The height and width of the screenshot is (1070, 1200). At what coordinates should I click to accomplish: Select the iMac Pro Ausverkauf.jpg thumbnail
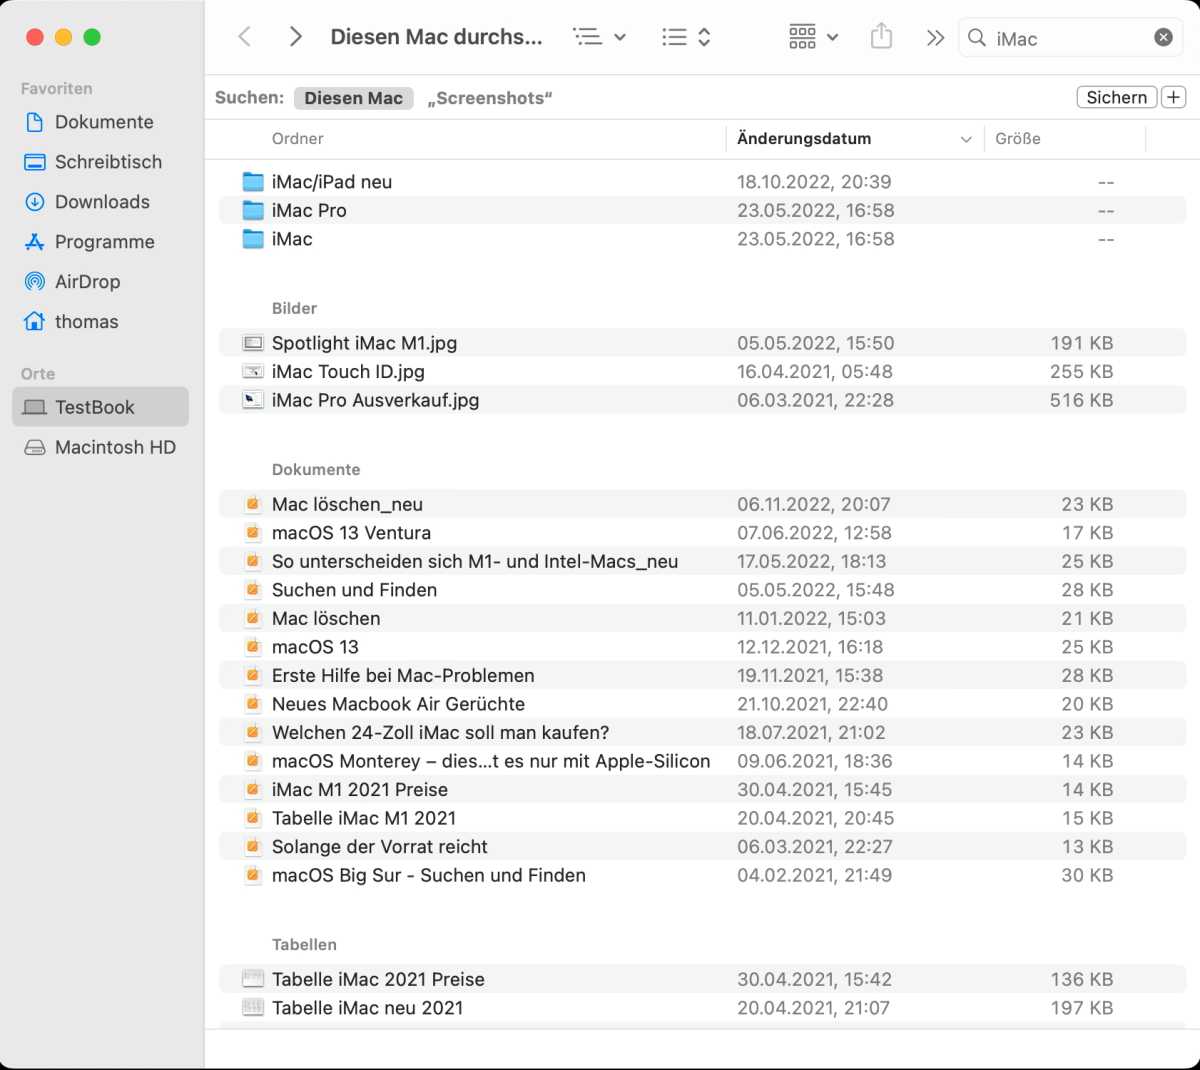click(253, 400)
